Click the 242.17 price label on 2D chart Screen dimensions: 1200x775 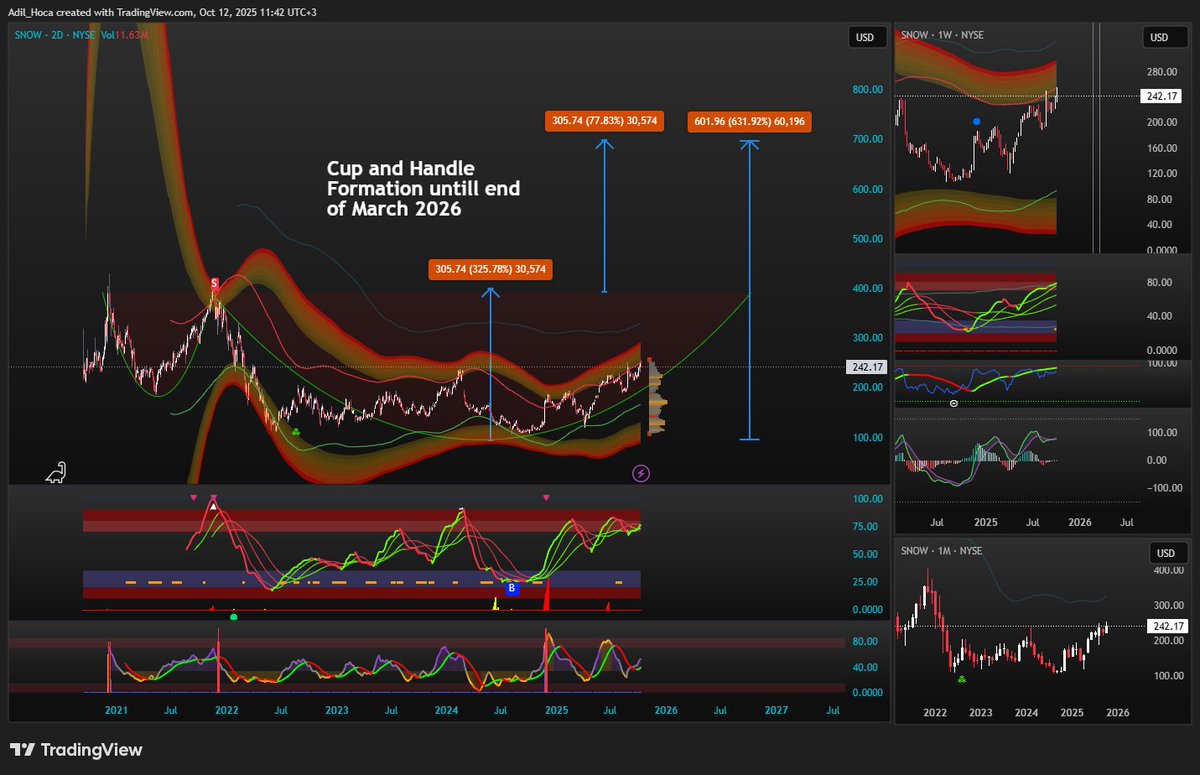[x=868, y=367]
